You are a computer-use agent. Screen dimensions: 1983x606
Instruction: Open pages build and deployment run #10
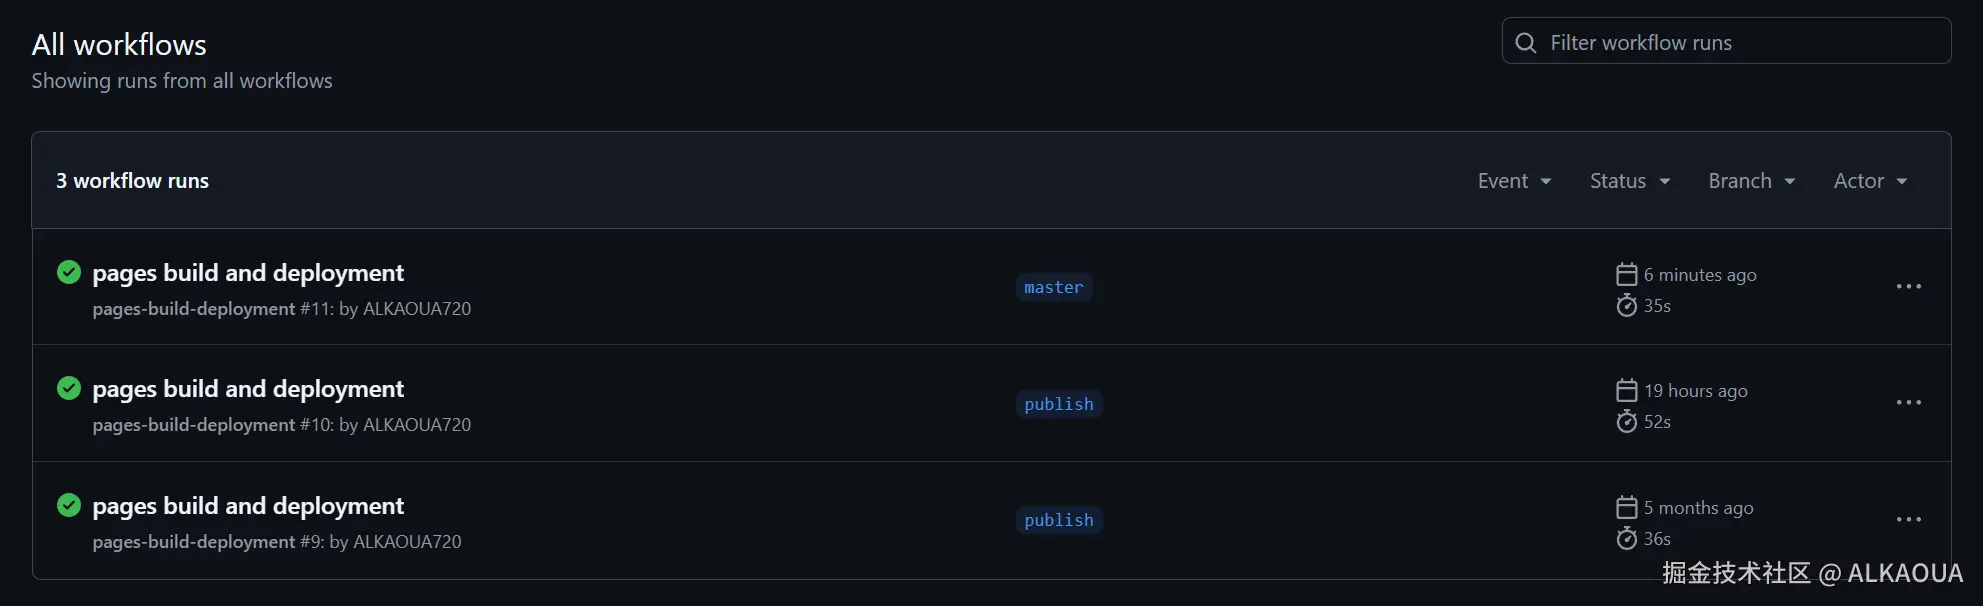click(x=248, y=389)
